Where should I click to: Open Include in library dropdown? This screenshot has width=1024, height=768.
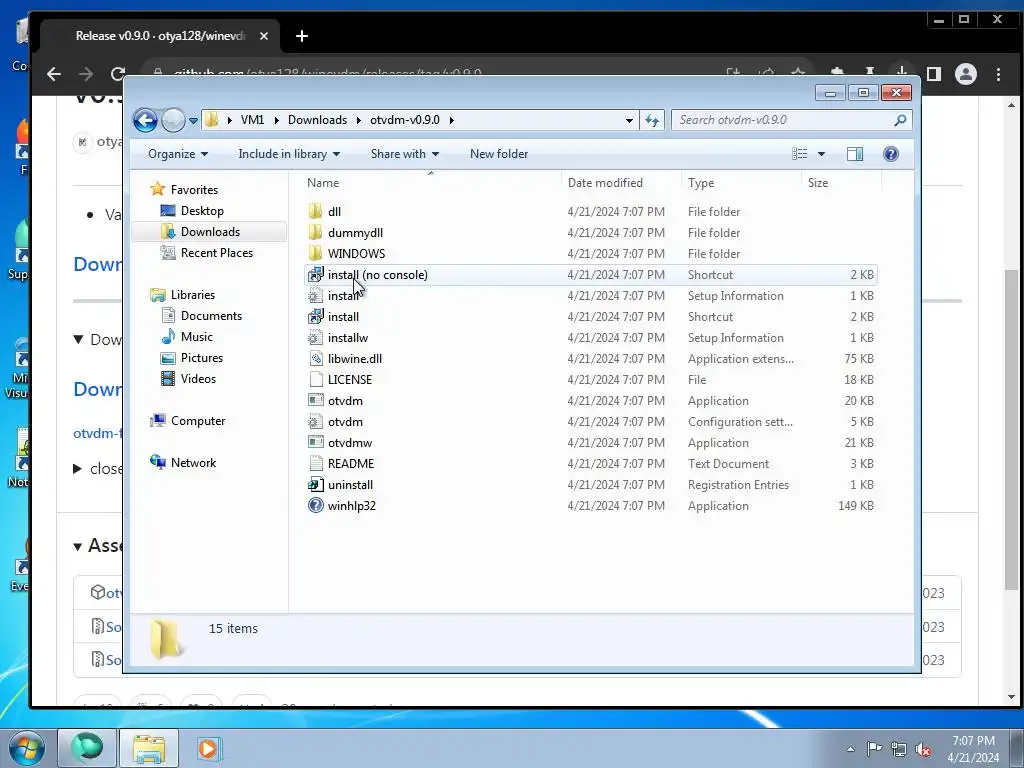click(289, 153)
